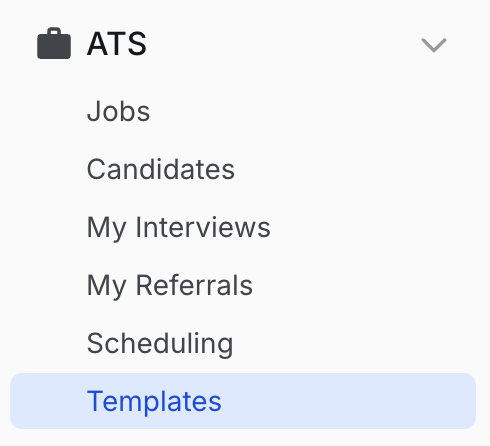Collapse the ATS section chevron
Viewport: 490px width, 446px height.
[434, 45]
